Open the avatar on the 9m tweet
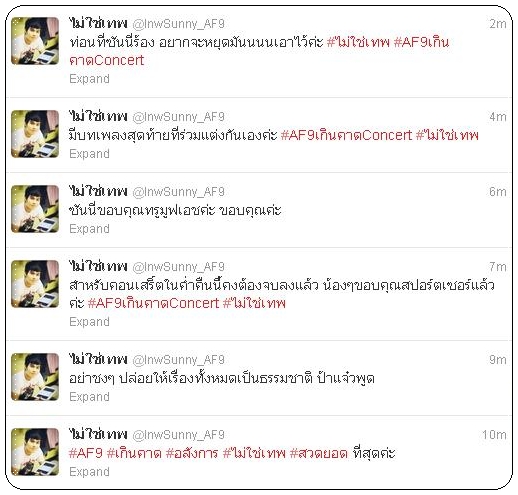The image size is (518, 495). click(x=35, y=377)
